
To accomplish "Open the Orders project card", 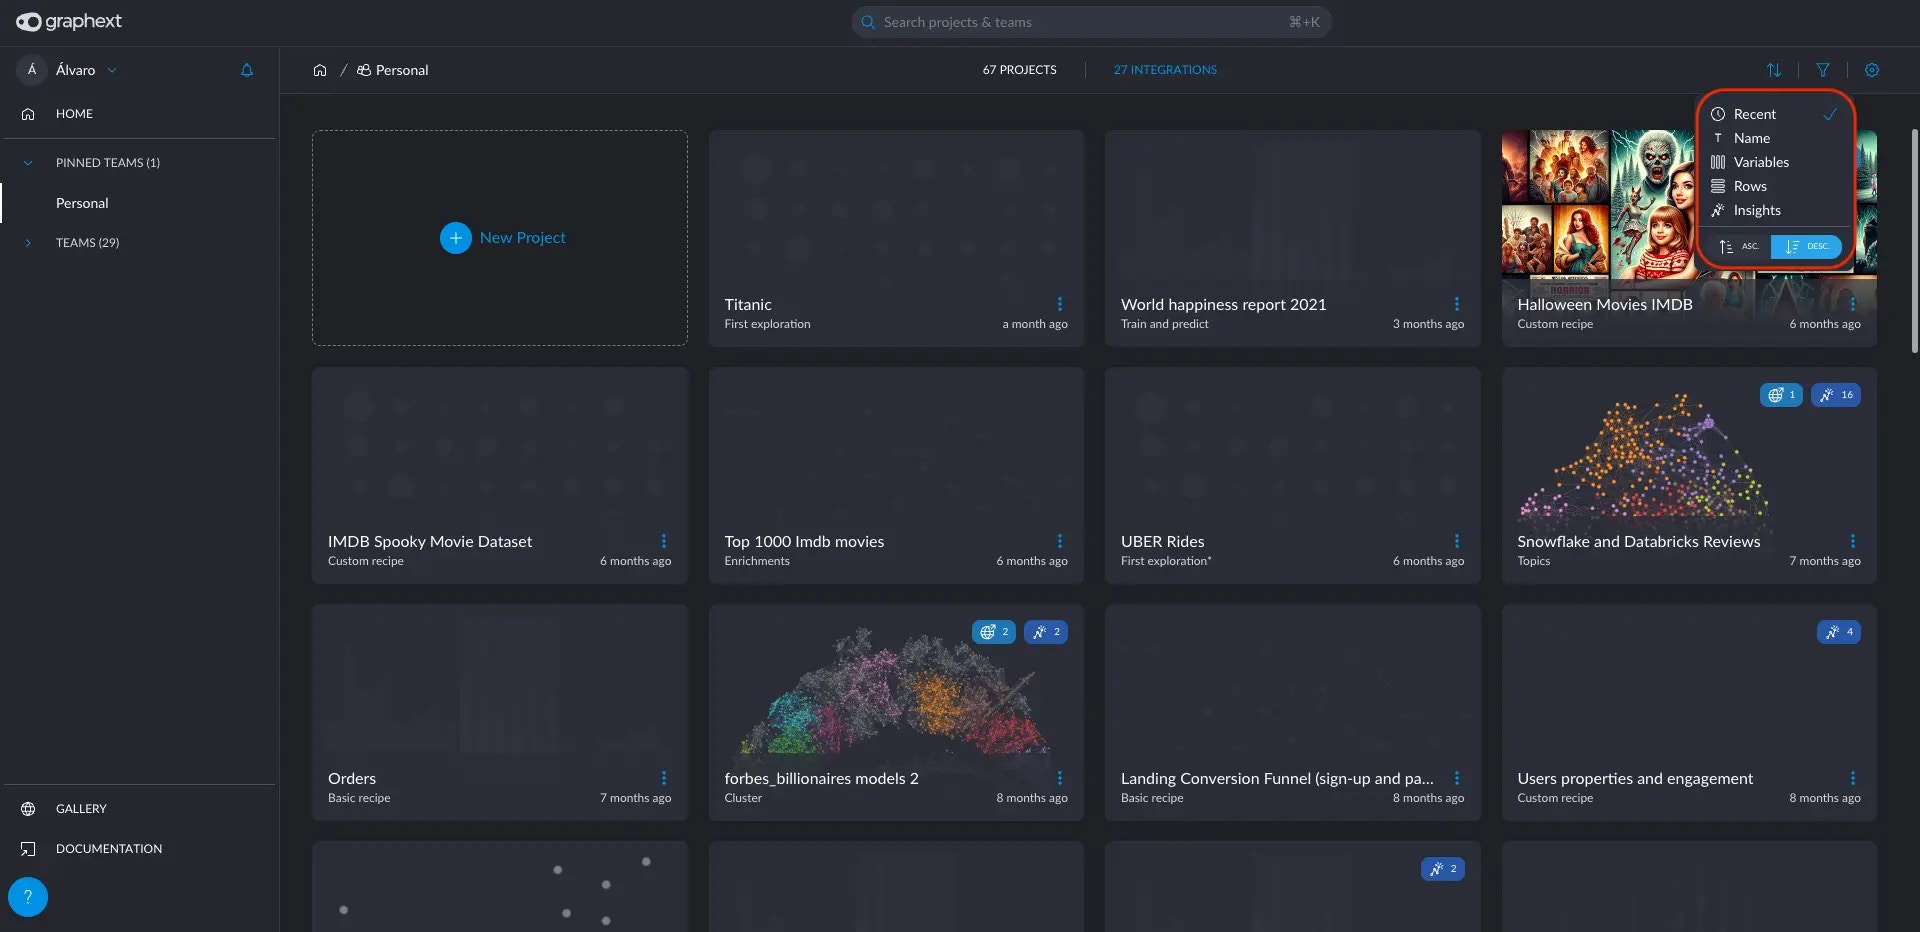I will point(500,712).
